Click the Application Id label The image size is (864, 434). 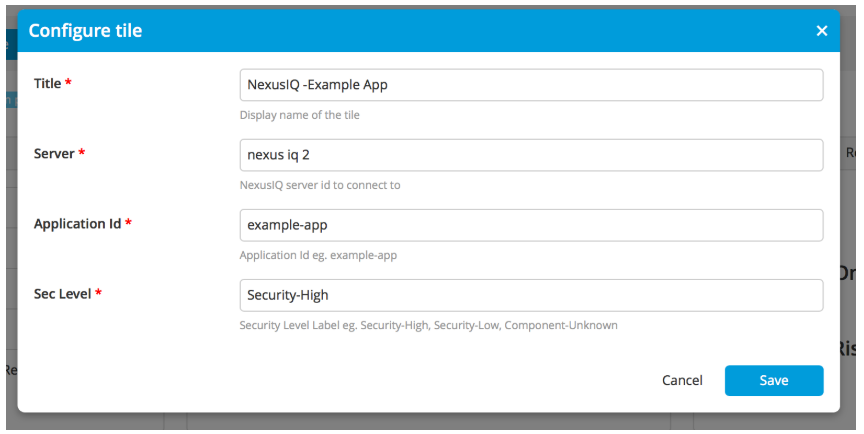click(x=77, y=224)
